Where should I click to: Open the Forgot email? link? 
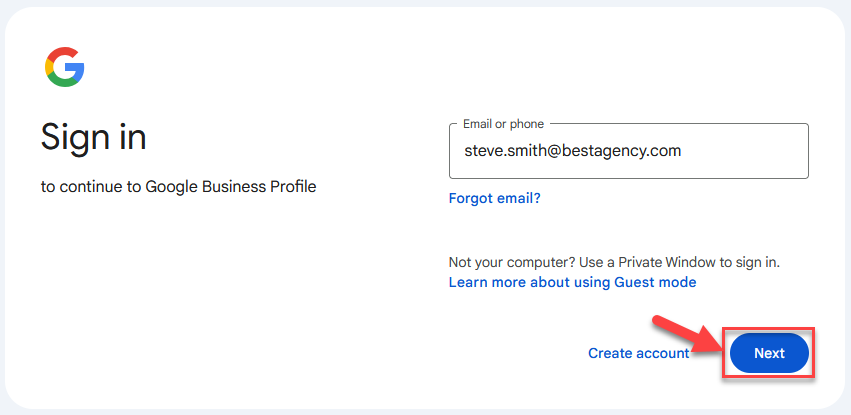click(494, 198)
